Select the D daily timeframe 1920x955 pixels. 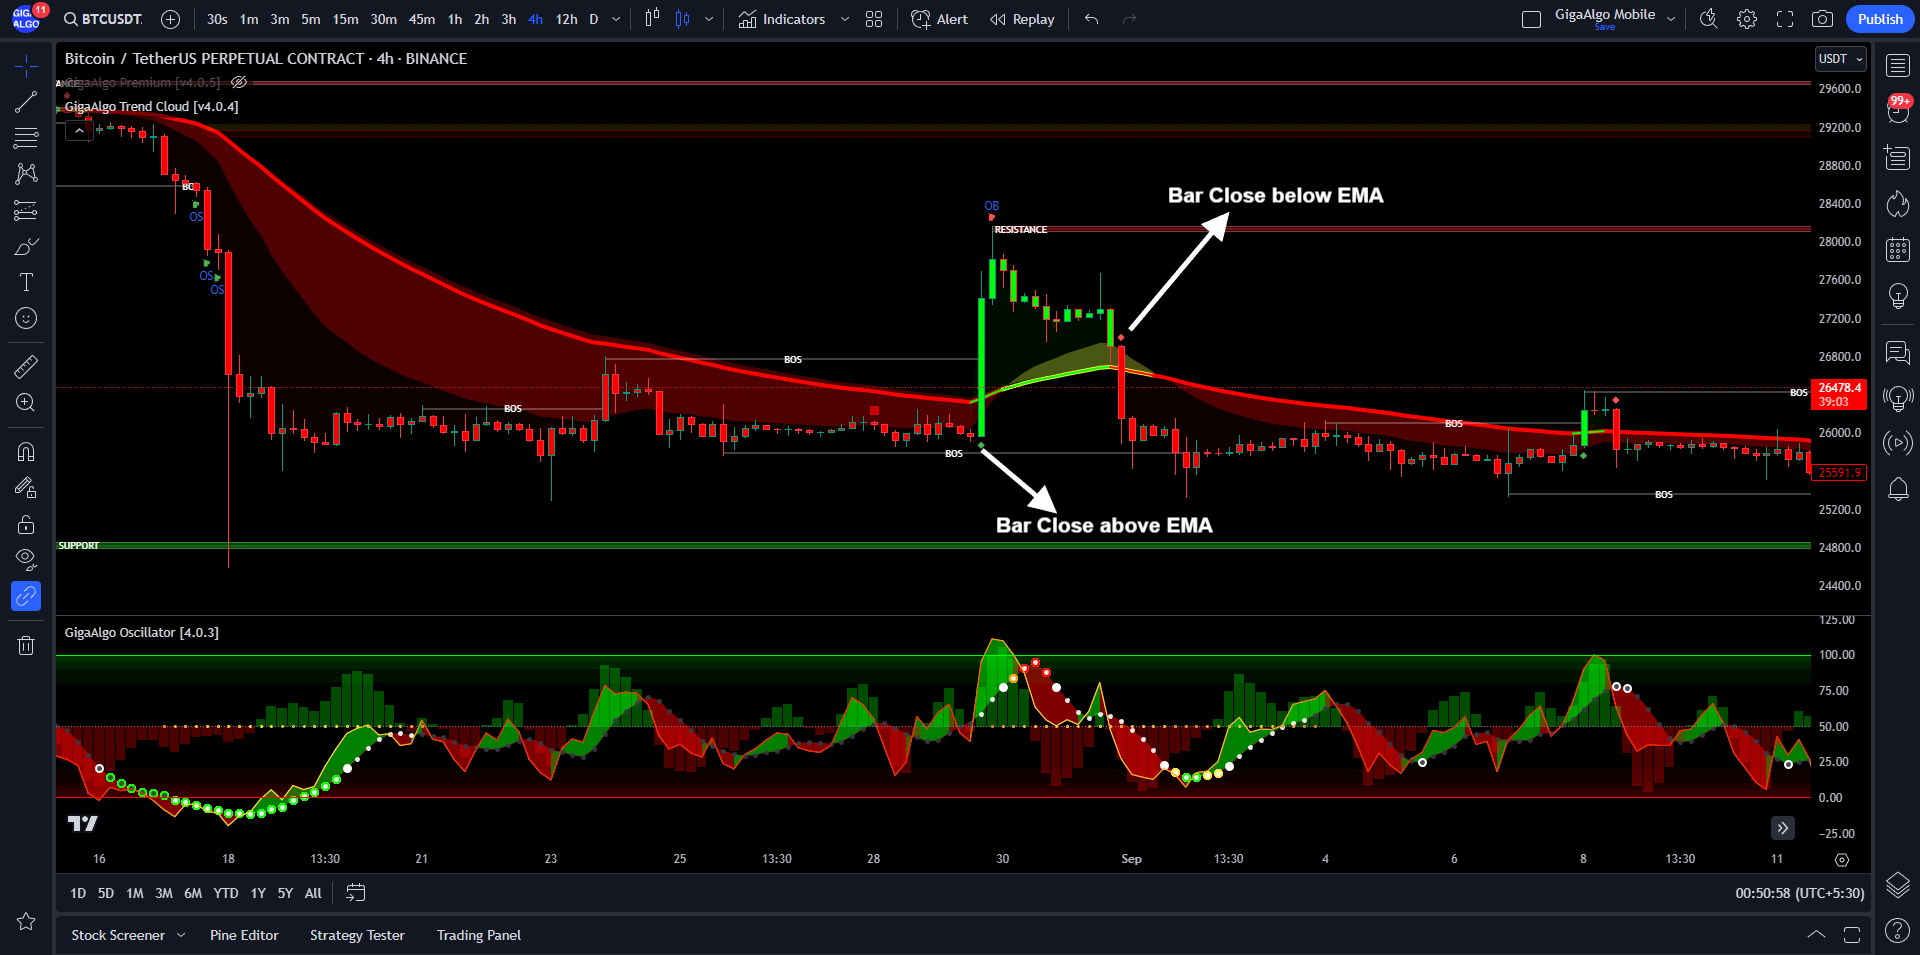click(594, 19)
